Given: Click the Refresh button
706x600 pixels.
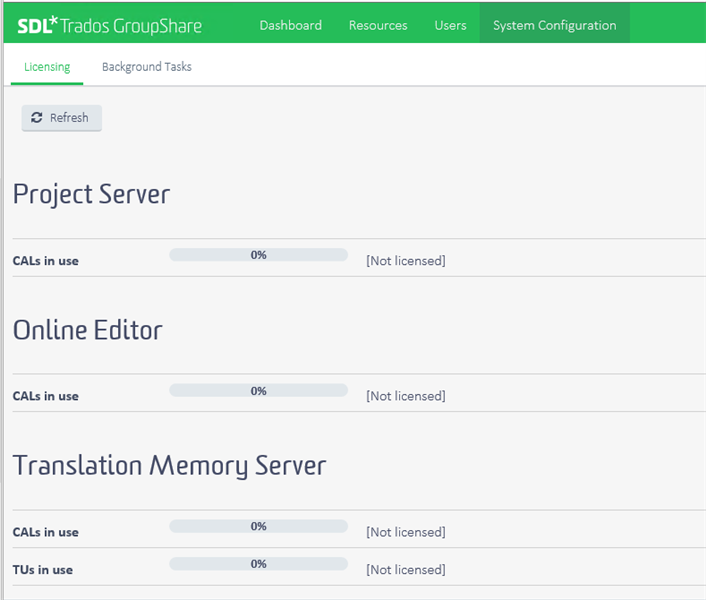Looking at the screenshot, I should 62,118.
